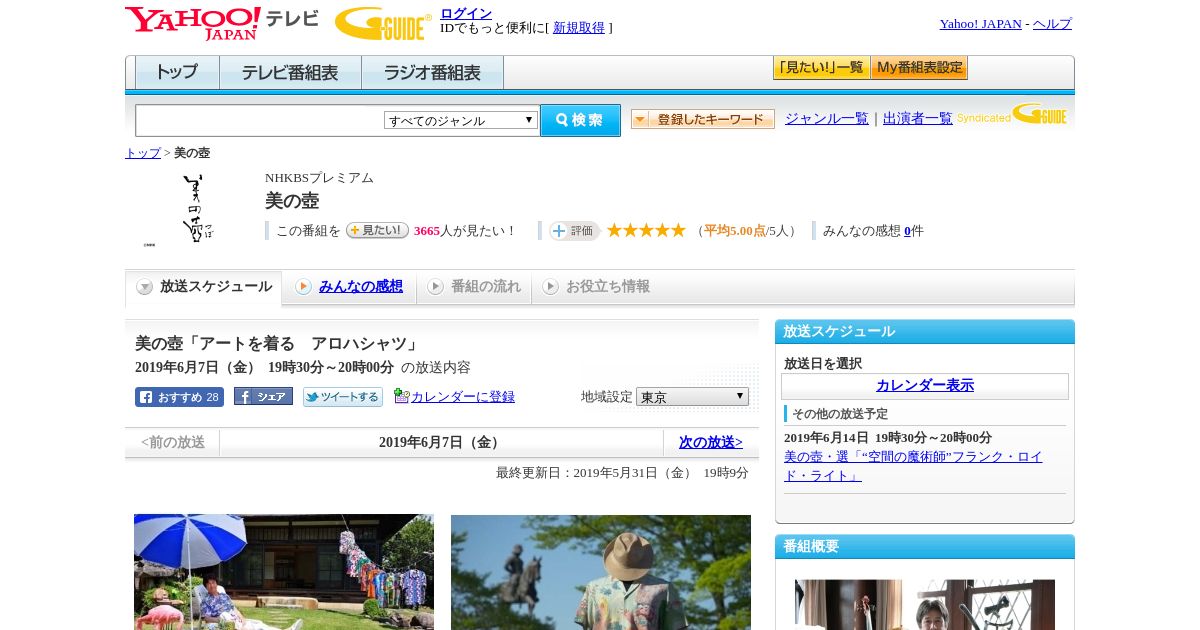The height and width of the screenshot is (630, 1200).
Task: Open the すべてのジャンル dropdown
Action: coord(461,120)
